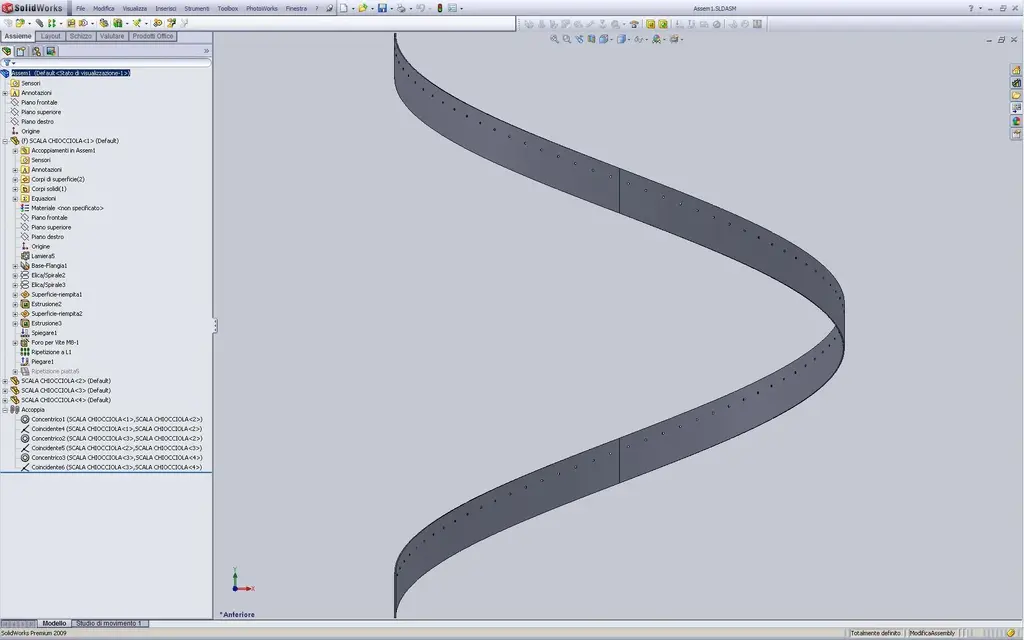Open the Strumenti menu

click(197, 8)
